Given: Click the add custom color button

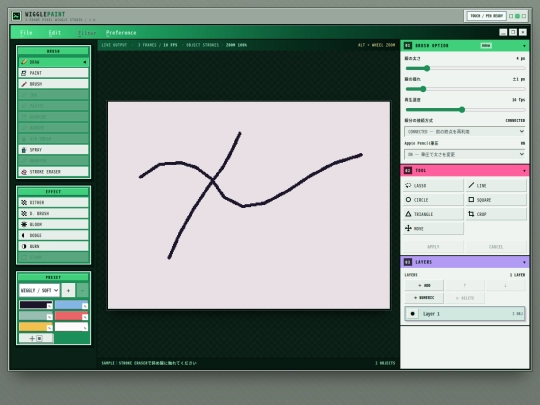Looking at the screenshot, I should coord(36,339).
